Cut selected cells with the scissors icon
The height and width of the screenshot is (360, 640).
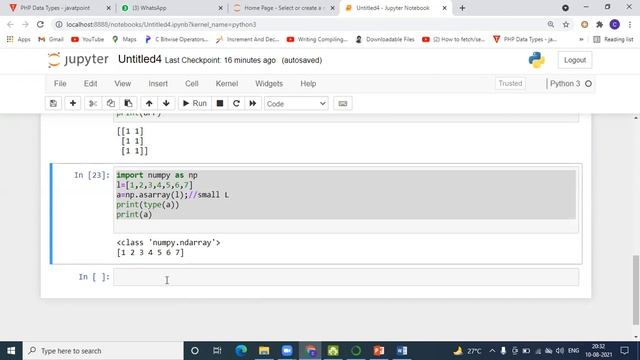pos(93,103)
